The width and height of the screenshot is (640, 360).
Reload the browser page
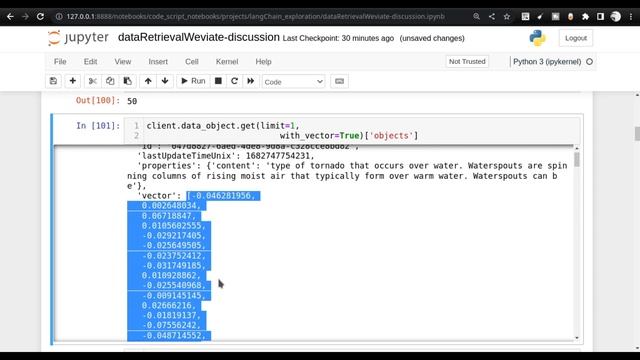[40, 16]
